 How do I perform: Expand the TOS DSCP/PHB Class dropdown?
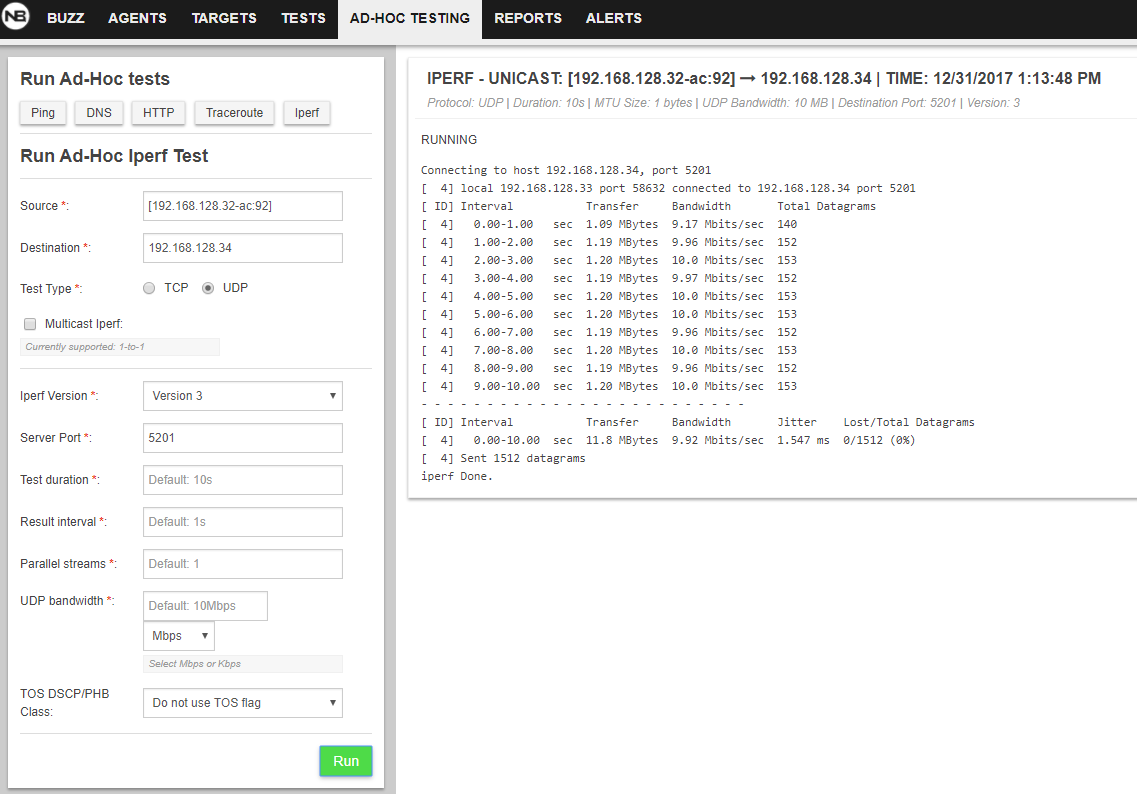[x=243, y=703]
